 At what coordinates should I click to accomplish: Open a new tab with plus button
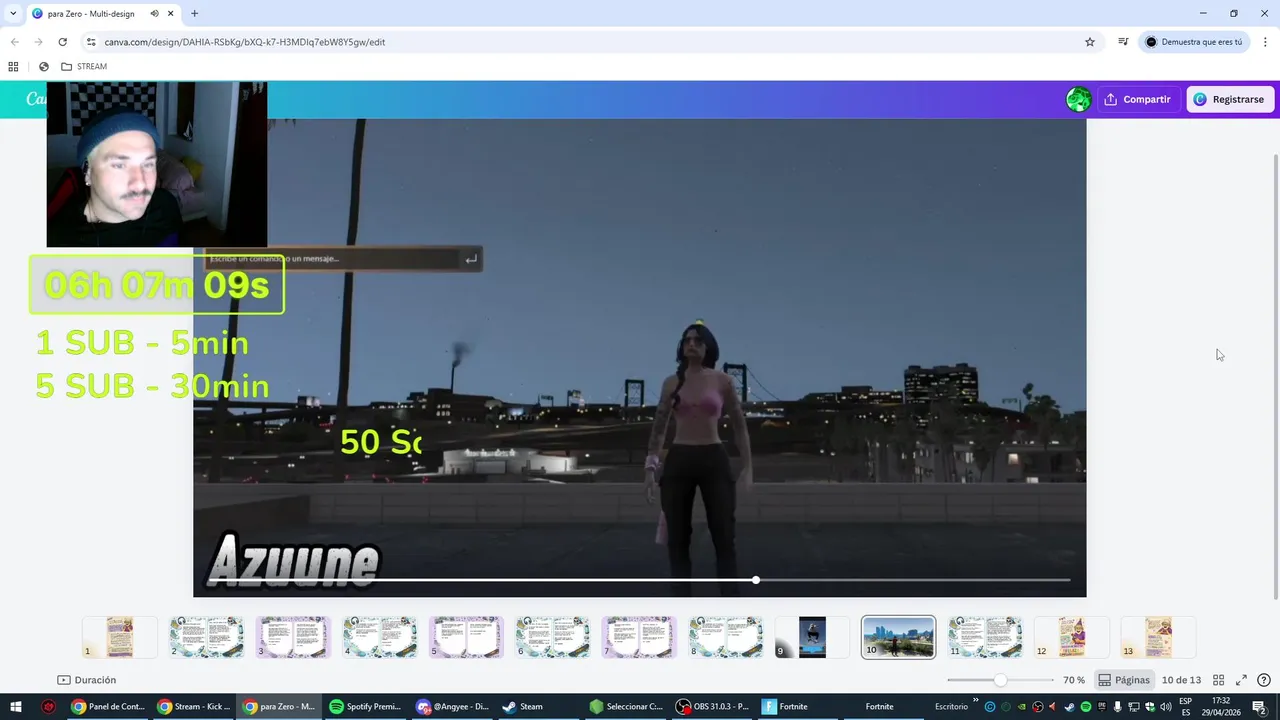click(194, 14)
